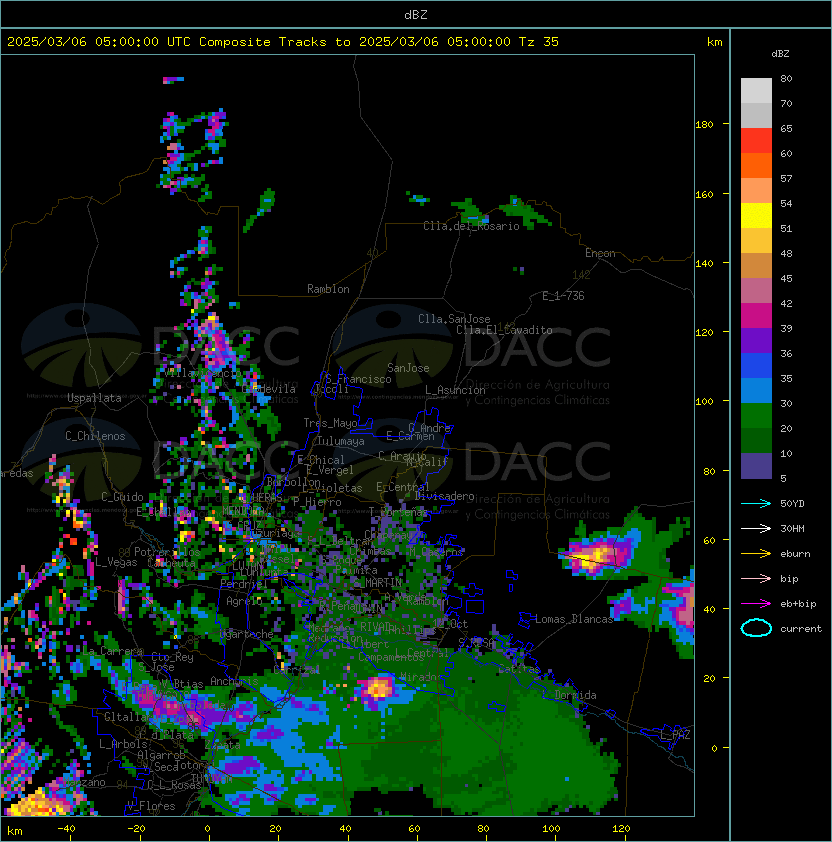Viewport: 832px width, 842px height.
Task: Click the 'L_PAZ' place label
Action: coord(675,735)
